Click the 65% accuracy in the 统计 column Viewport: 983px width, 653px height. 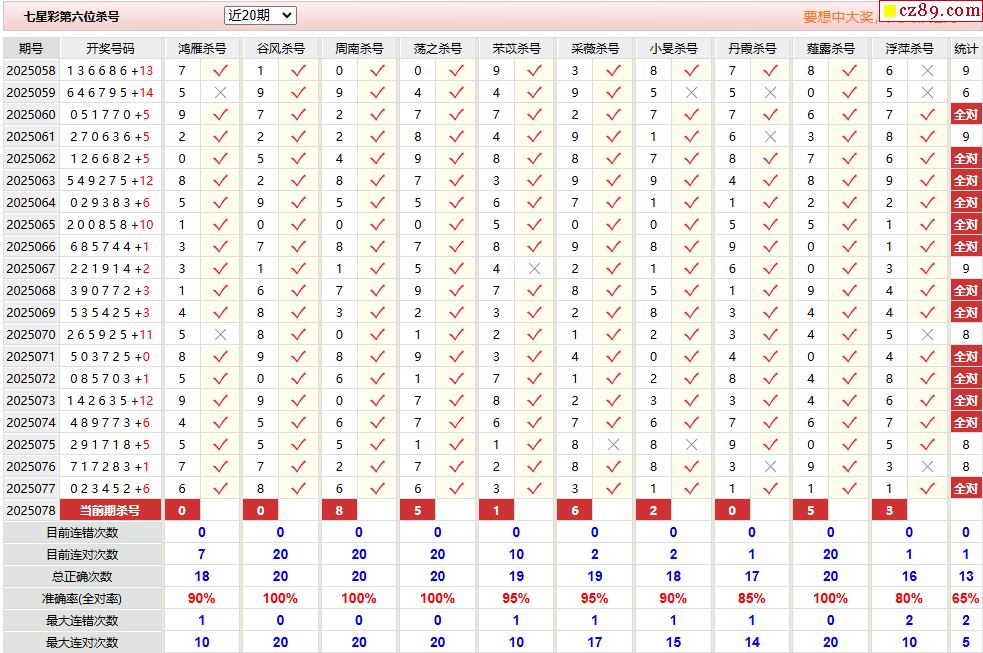(965, 598)
